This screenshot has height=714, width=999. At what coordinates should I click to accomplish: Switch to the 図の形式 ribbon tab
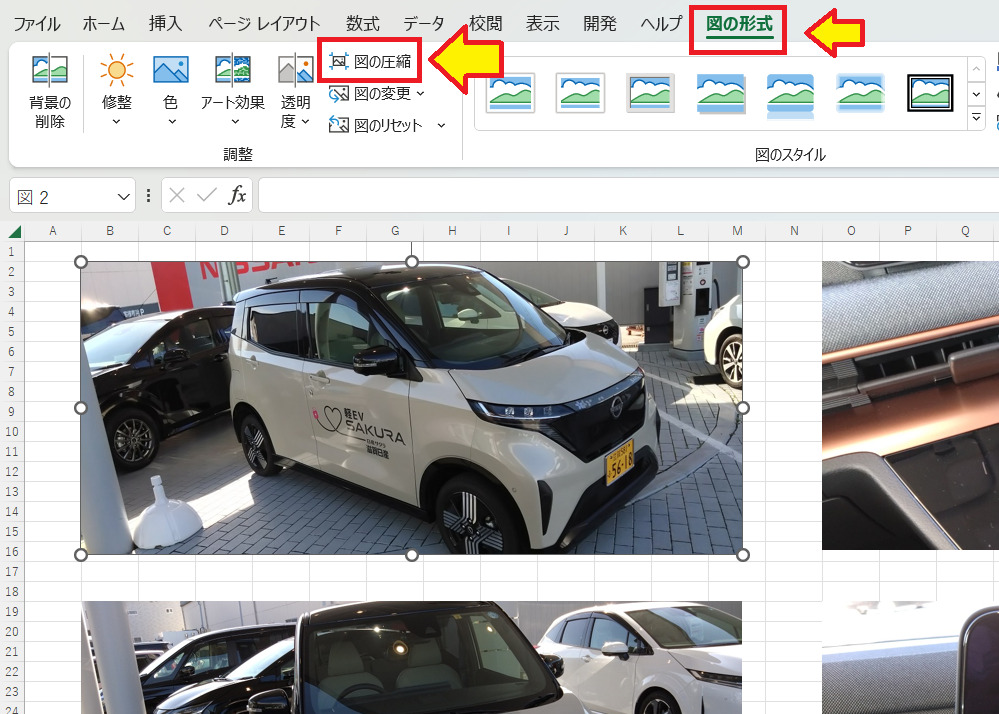point(739,24)
